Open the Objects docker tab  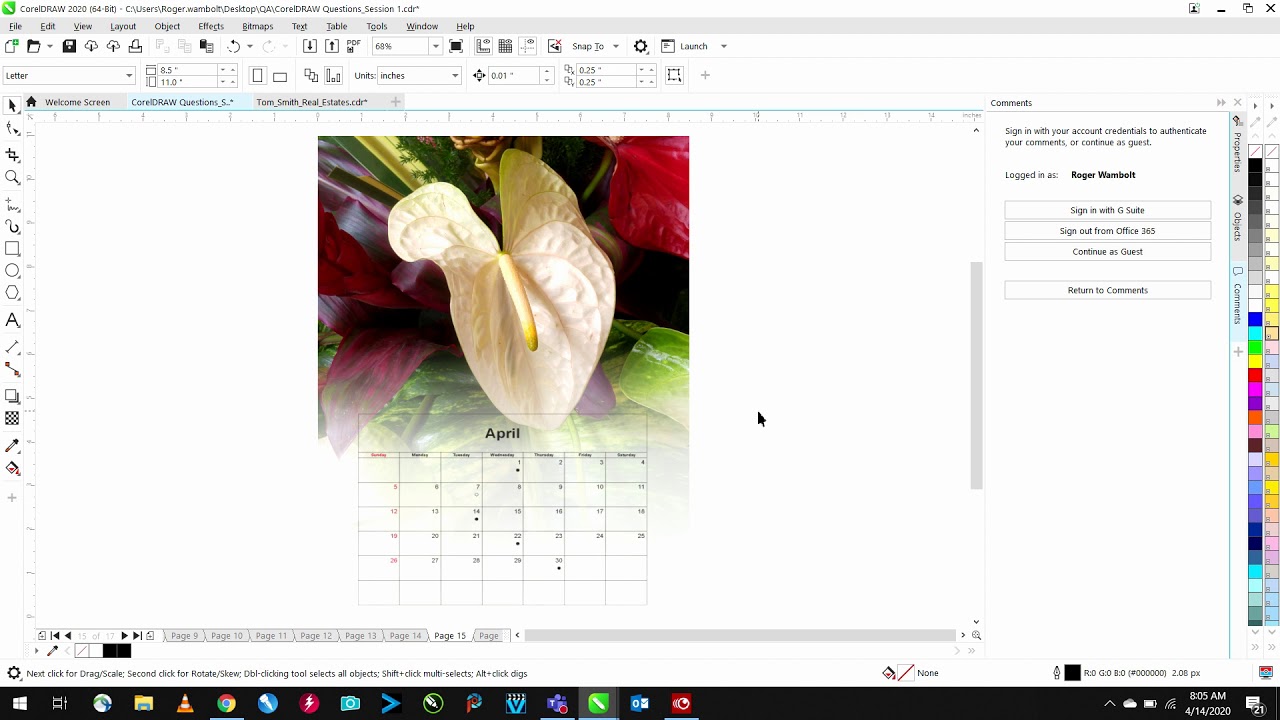[1238, 219]
